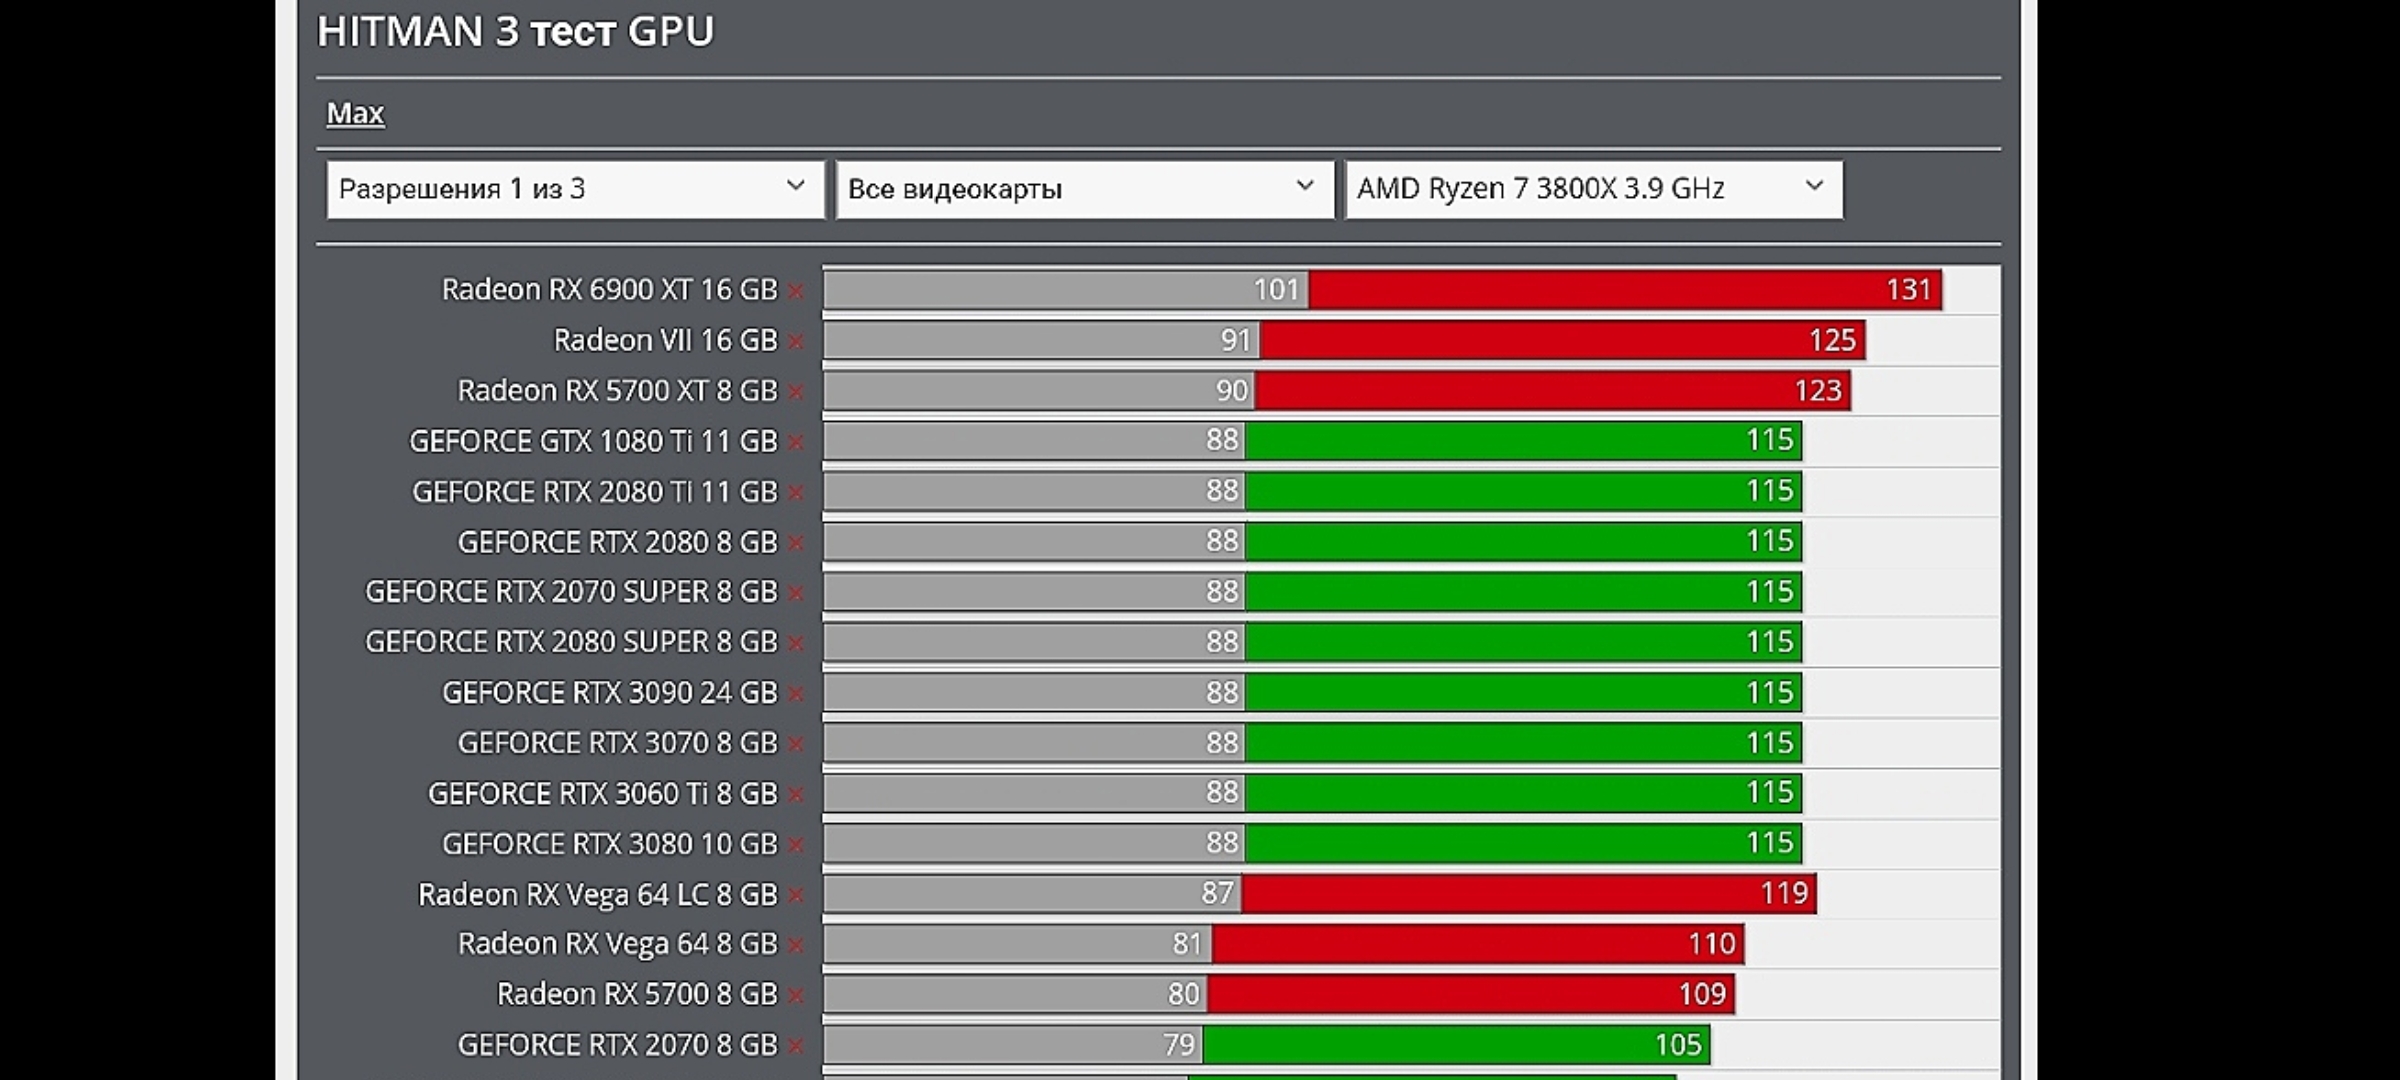Remove GEFORCE RTX 3080 10 GB entry

tap(796, 845)
